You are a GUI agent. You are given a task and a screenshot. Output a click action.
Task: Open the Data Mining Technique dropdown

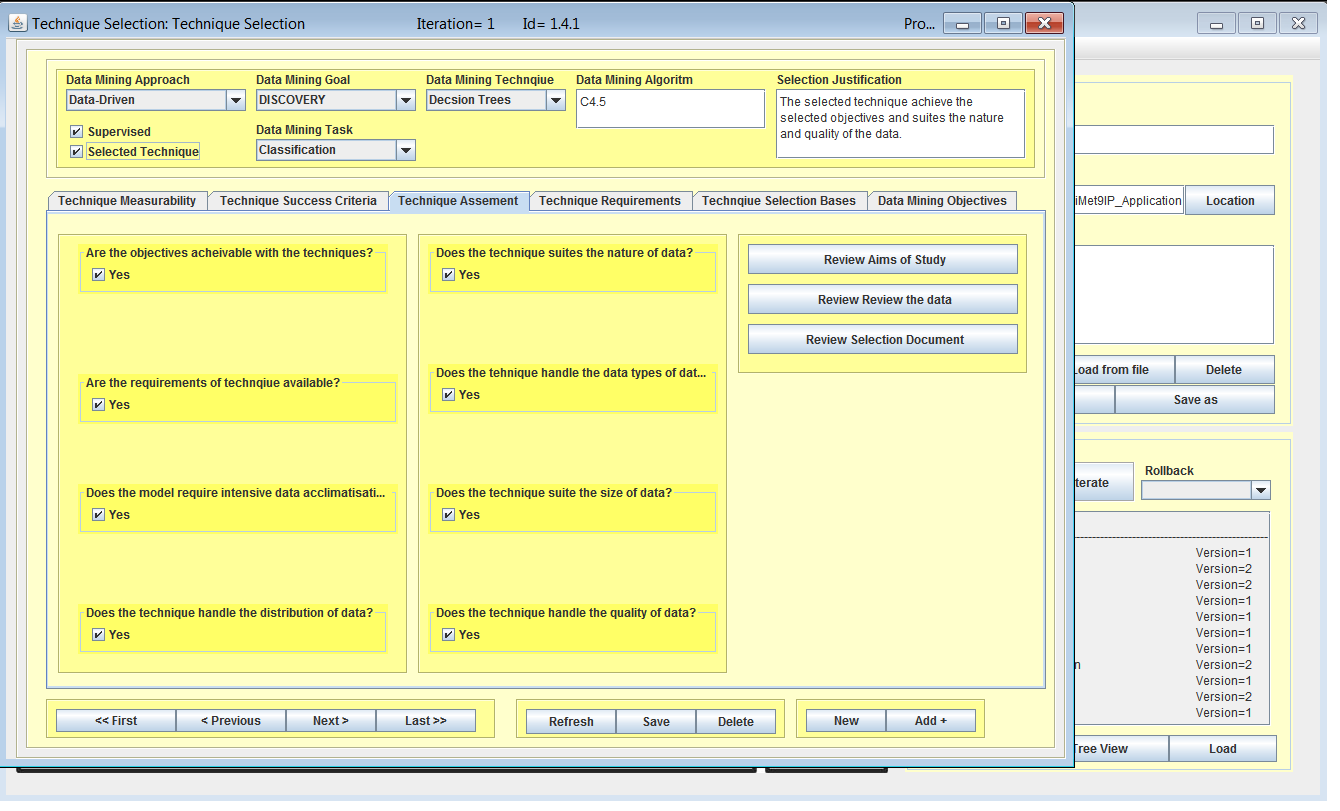pos(556,100)
